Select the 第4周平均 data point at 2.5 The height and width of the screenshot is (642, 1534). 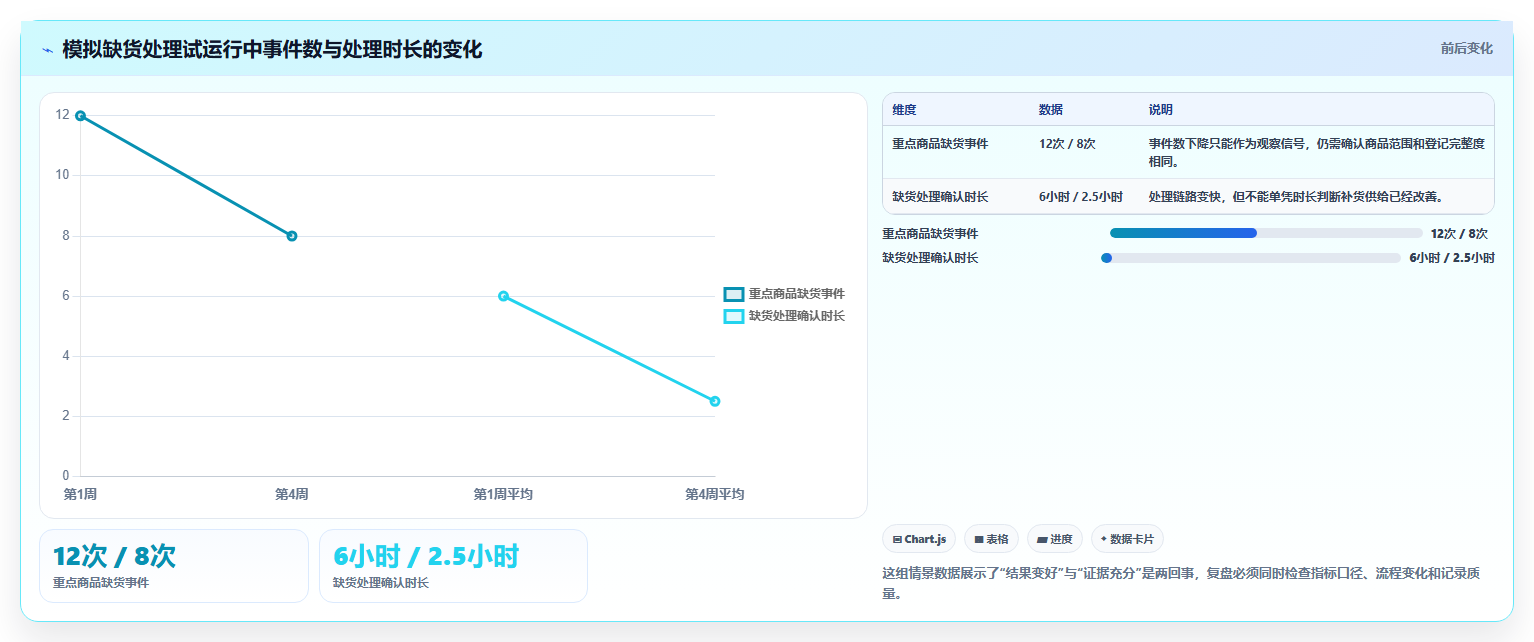[715, 401]
